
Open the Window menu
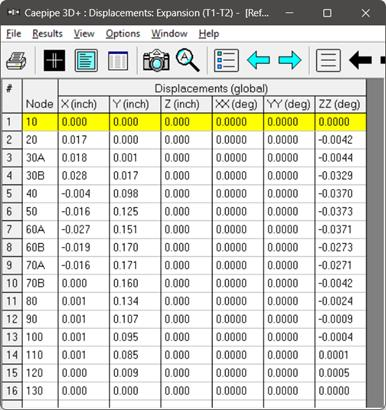pos(169,34)
